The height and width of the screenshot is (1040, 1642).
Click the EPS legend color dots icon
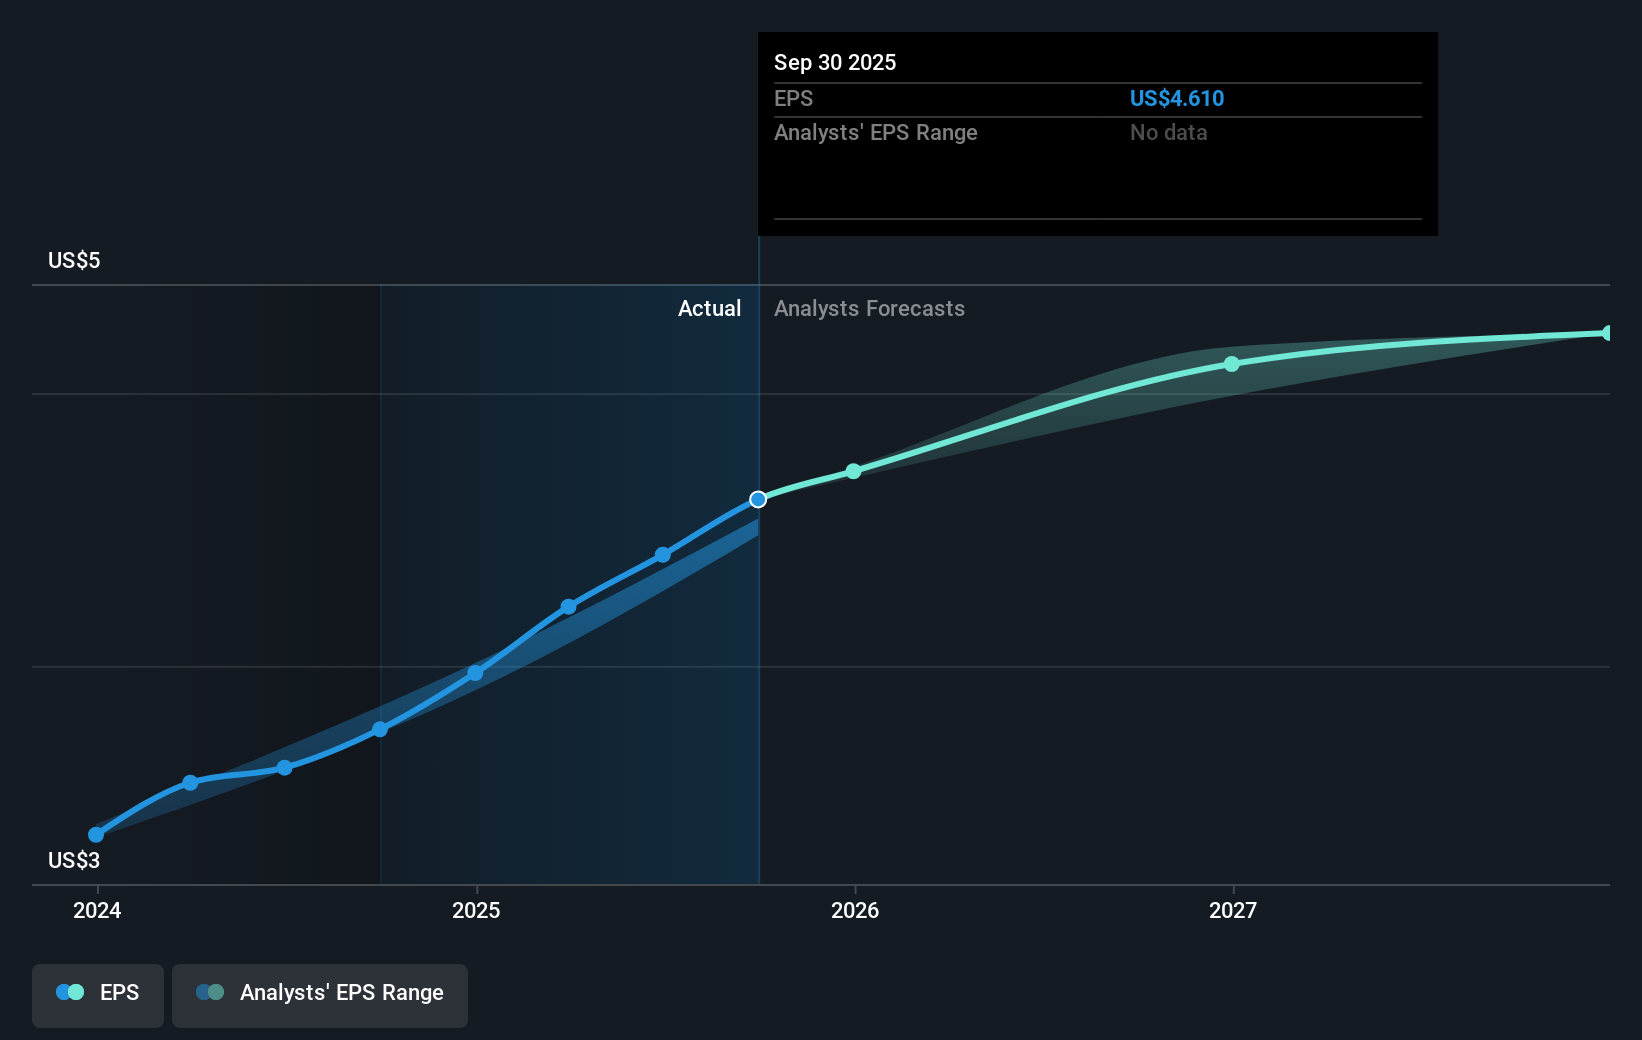(x=70, y=992)
